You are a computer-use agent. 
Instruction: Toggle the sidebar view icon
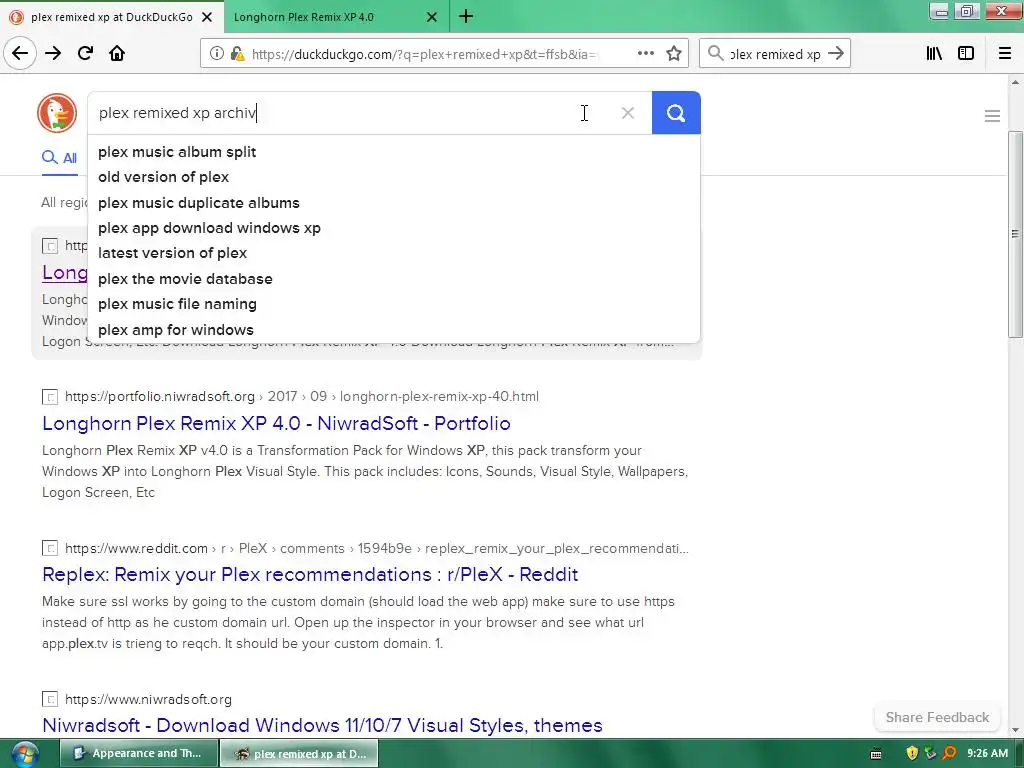point(966,54)
